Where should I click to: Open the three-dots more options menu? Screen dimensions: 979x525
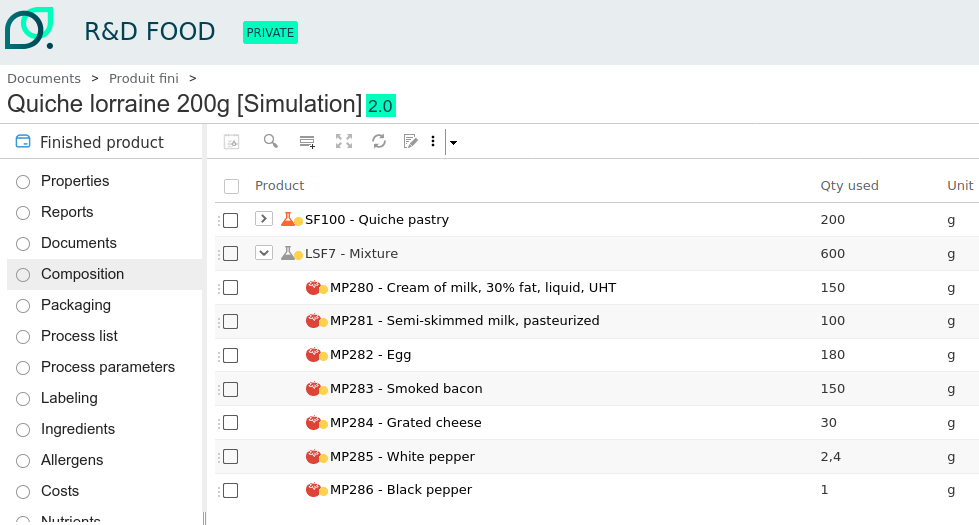[433, 141]
